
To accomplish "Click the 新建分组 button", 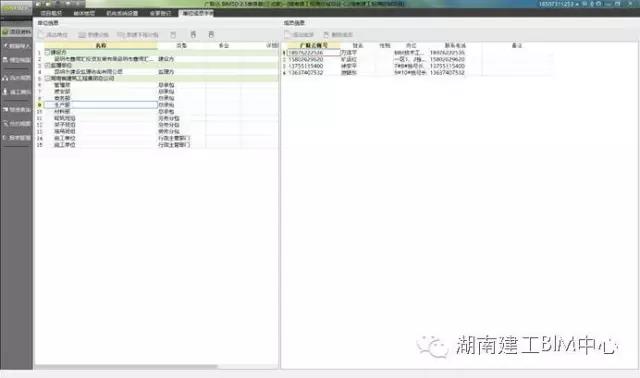I will tap(93, 35).
